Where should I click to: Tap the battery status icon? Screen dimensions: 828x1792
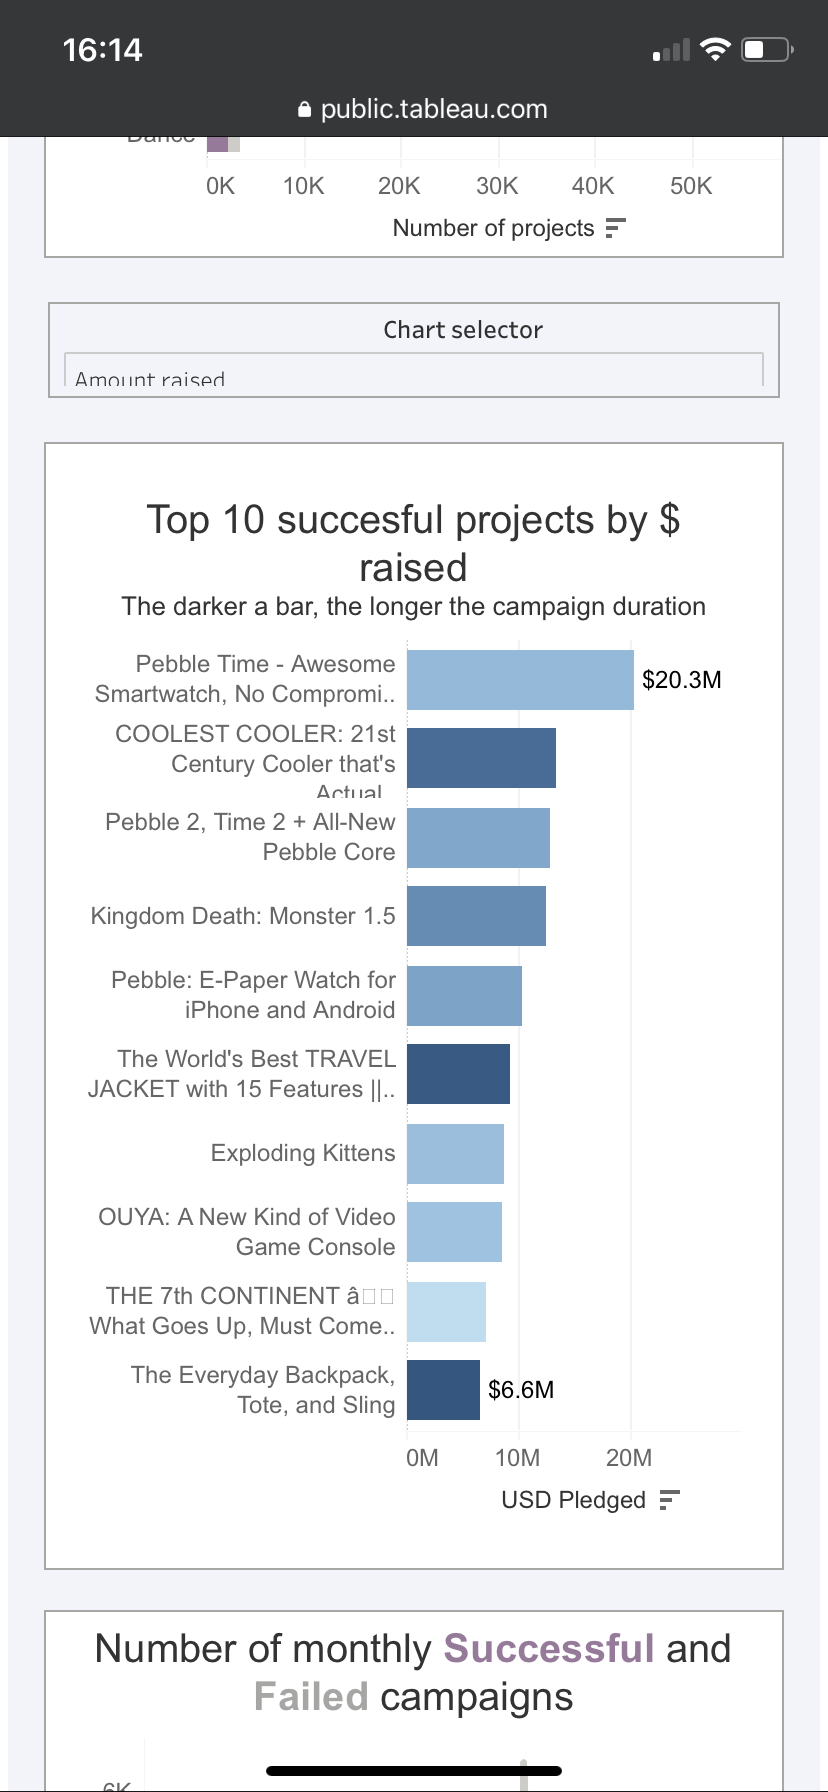point(767,50)
